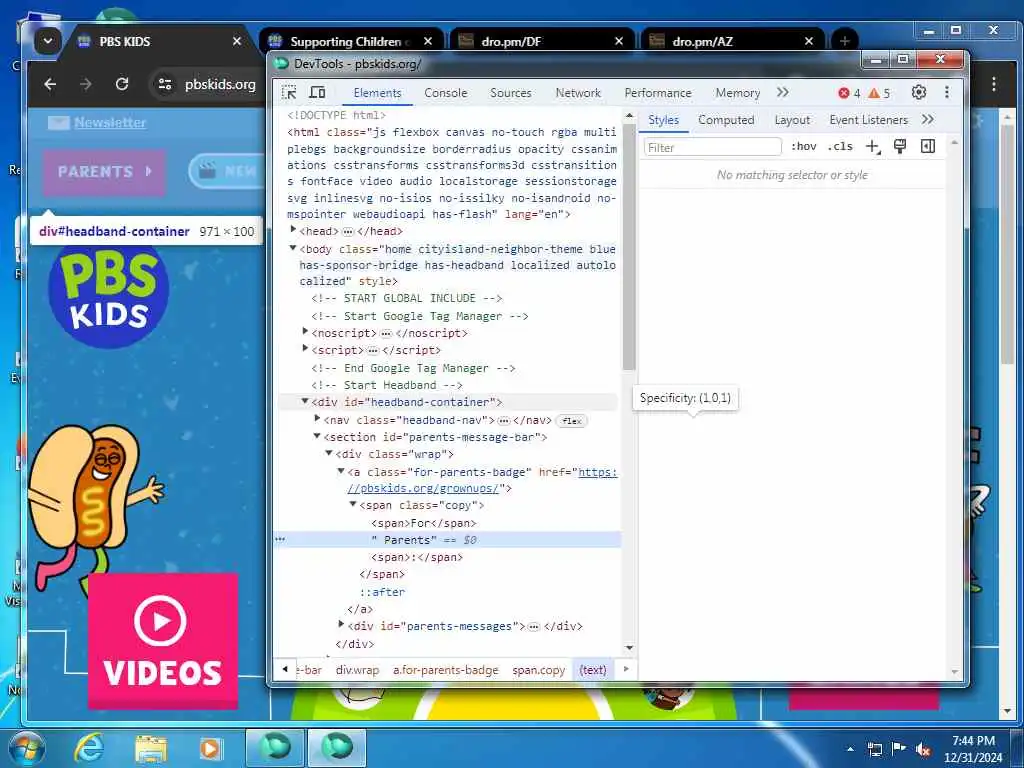Collapse the headband-container div node
The image size is (1024, 768).
305,402
